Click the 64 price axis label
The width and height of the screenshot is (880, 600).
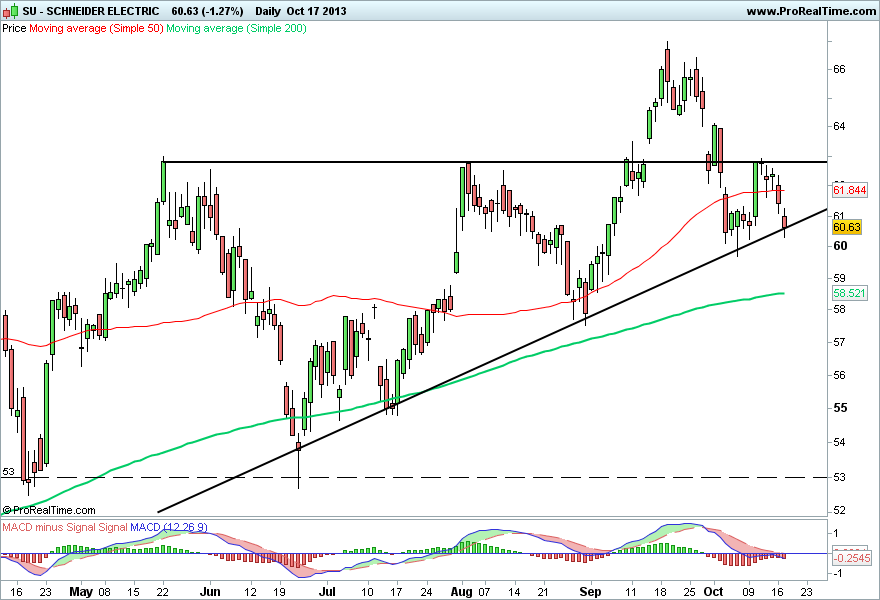coord(840,126)
